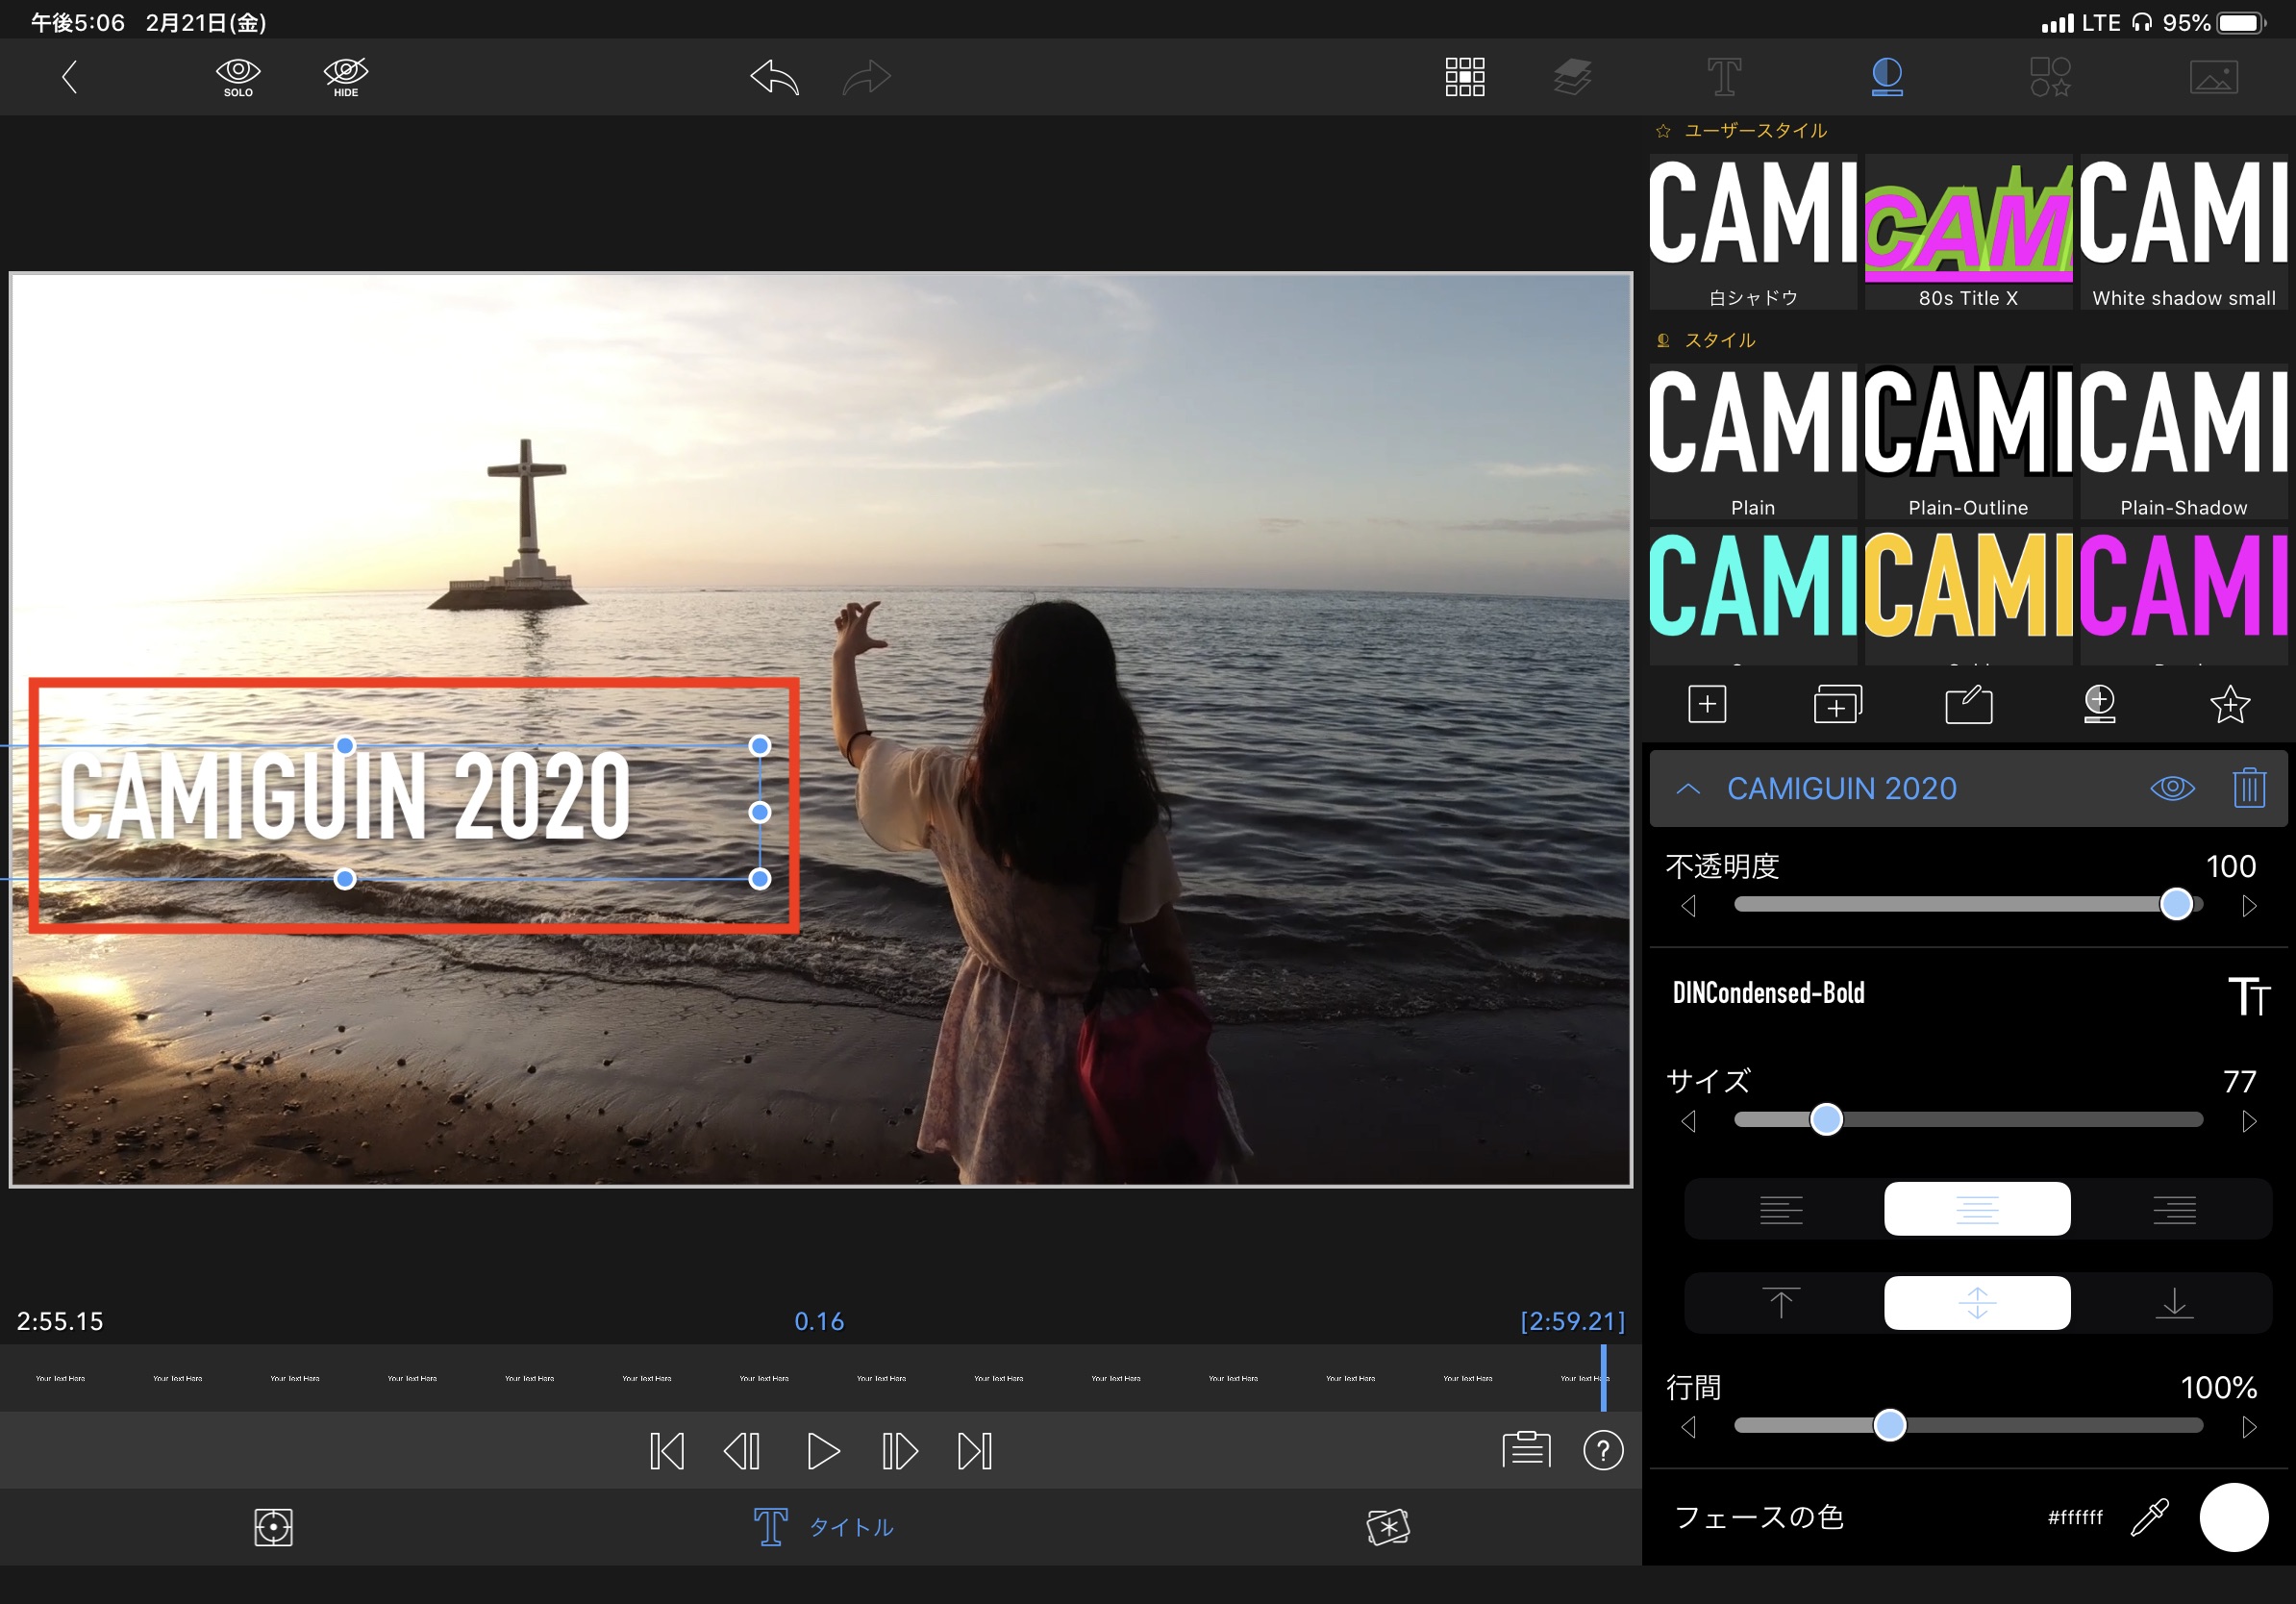Toggle visibility of CAMIGUIN 2020 layer
This screenshot has width=2296, height=1604.
(x=2172, y=788)
